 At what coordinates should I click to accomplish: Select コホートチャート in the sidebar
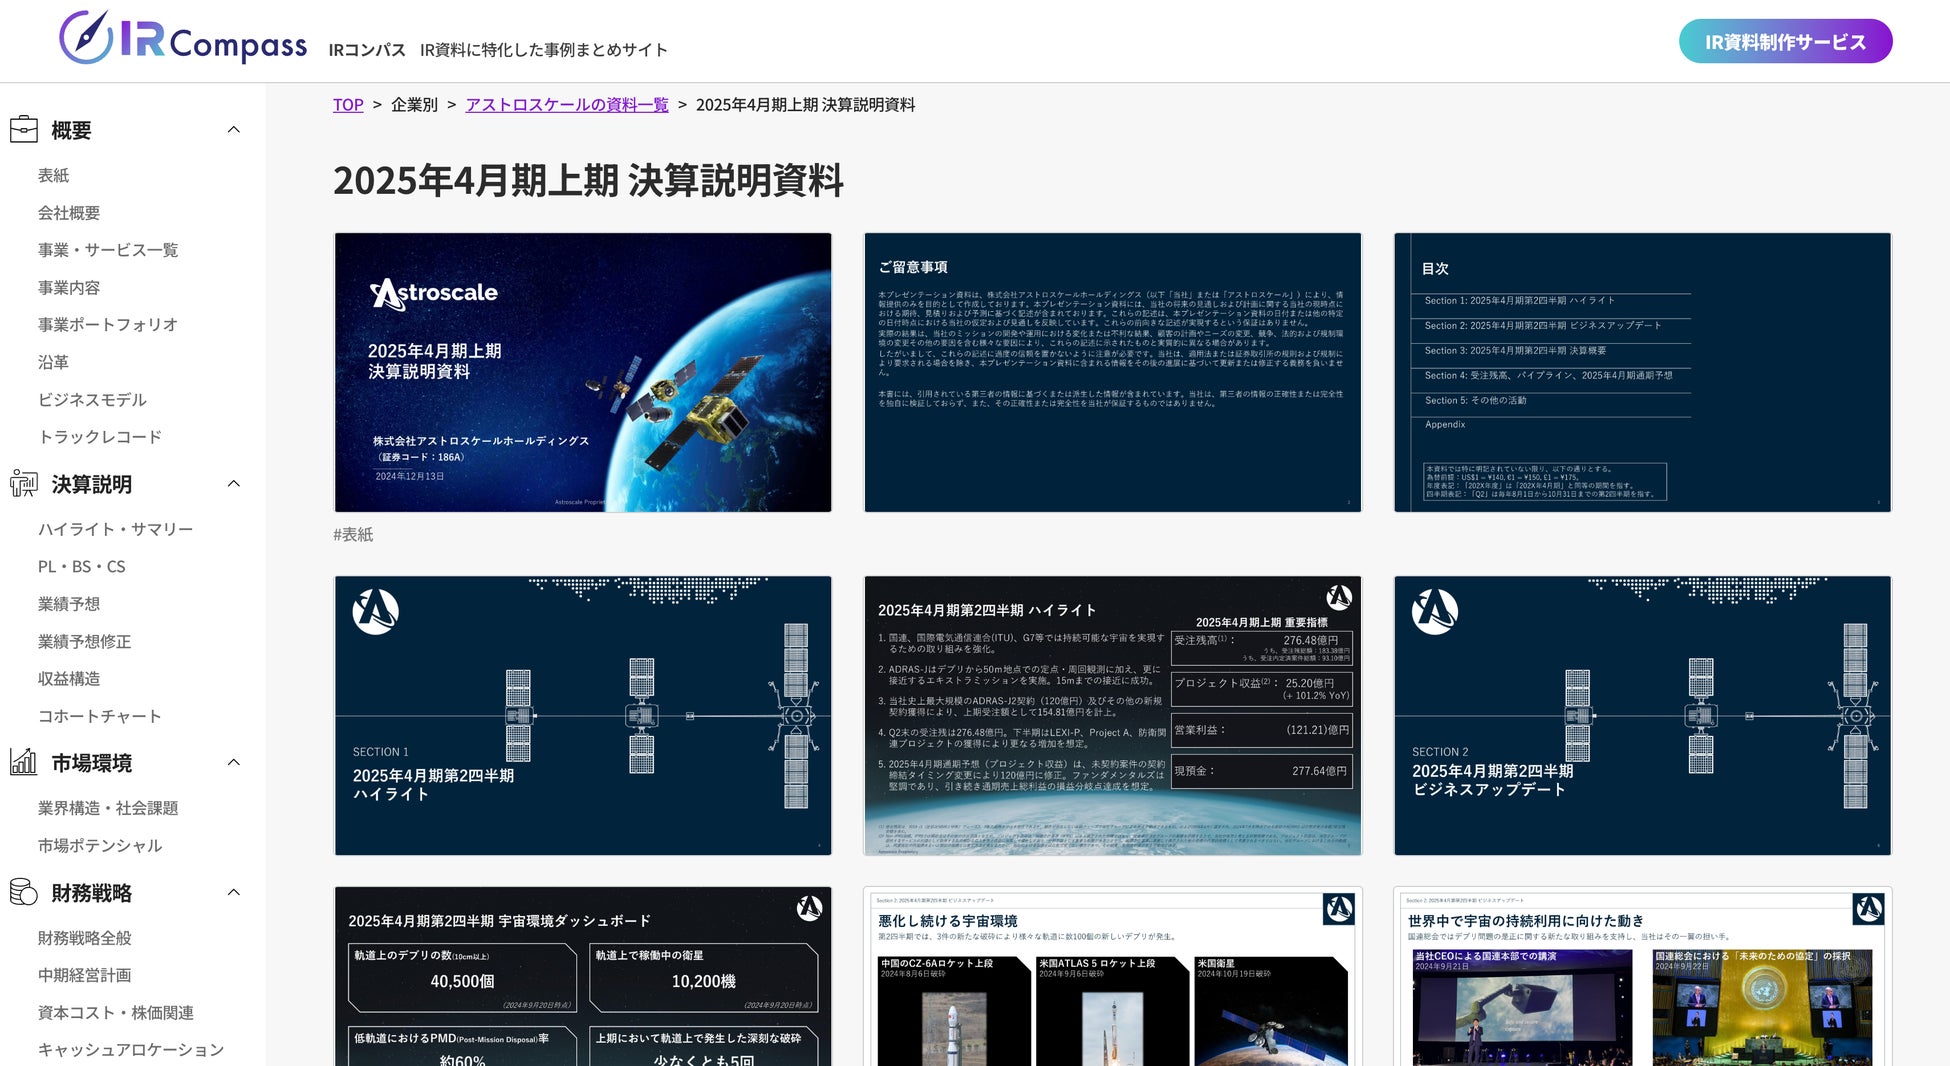[100, 716]
